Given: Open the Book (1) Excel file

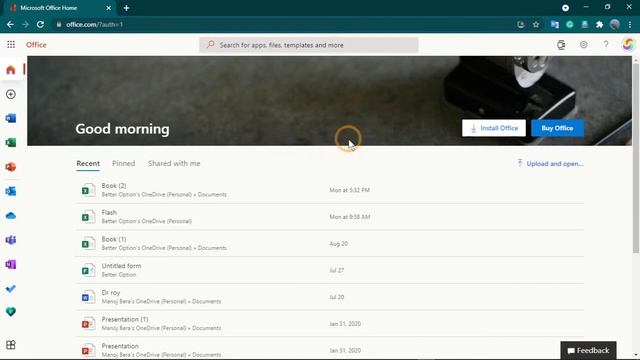Looking at the screenshot, I should 330,244.
